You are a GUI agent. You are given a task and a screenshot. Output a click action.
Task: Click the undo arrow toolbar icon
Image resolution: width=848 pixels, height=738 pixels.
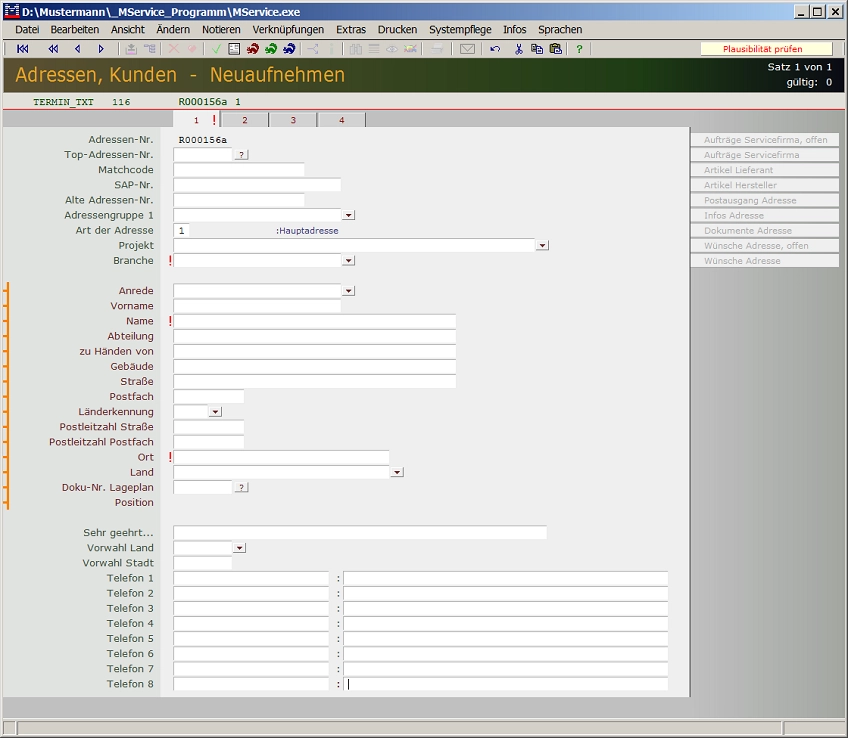495,49
